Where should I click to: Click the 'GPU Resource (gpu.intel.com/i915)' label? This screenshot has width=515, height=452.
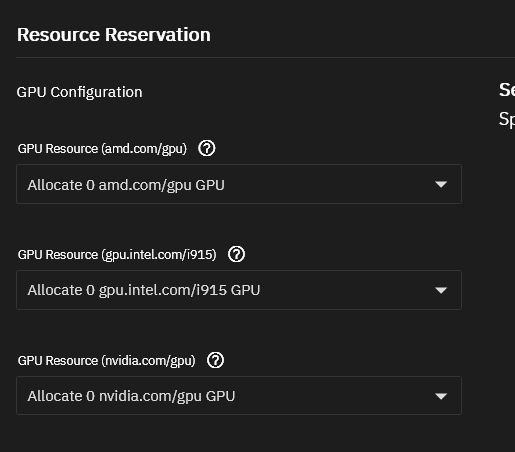coord(117,255)
